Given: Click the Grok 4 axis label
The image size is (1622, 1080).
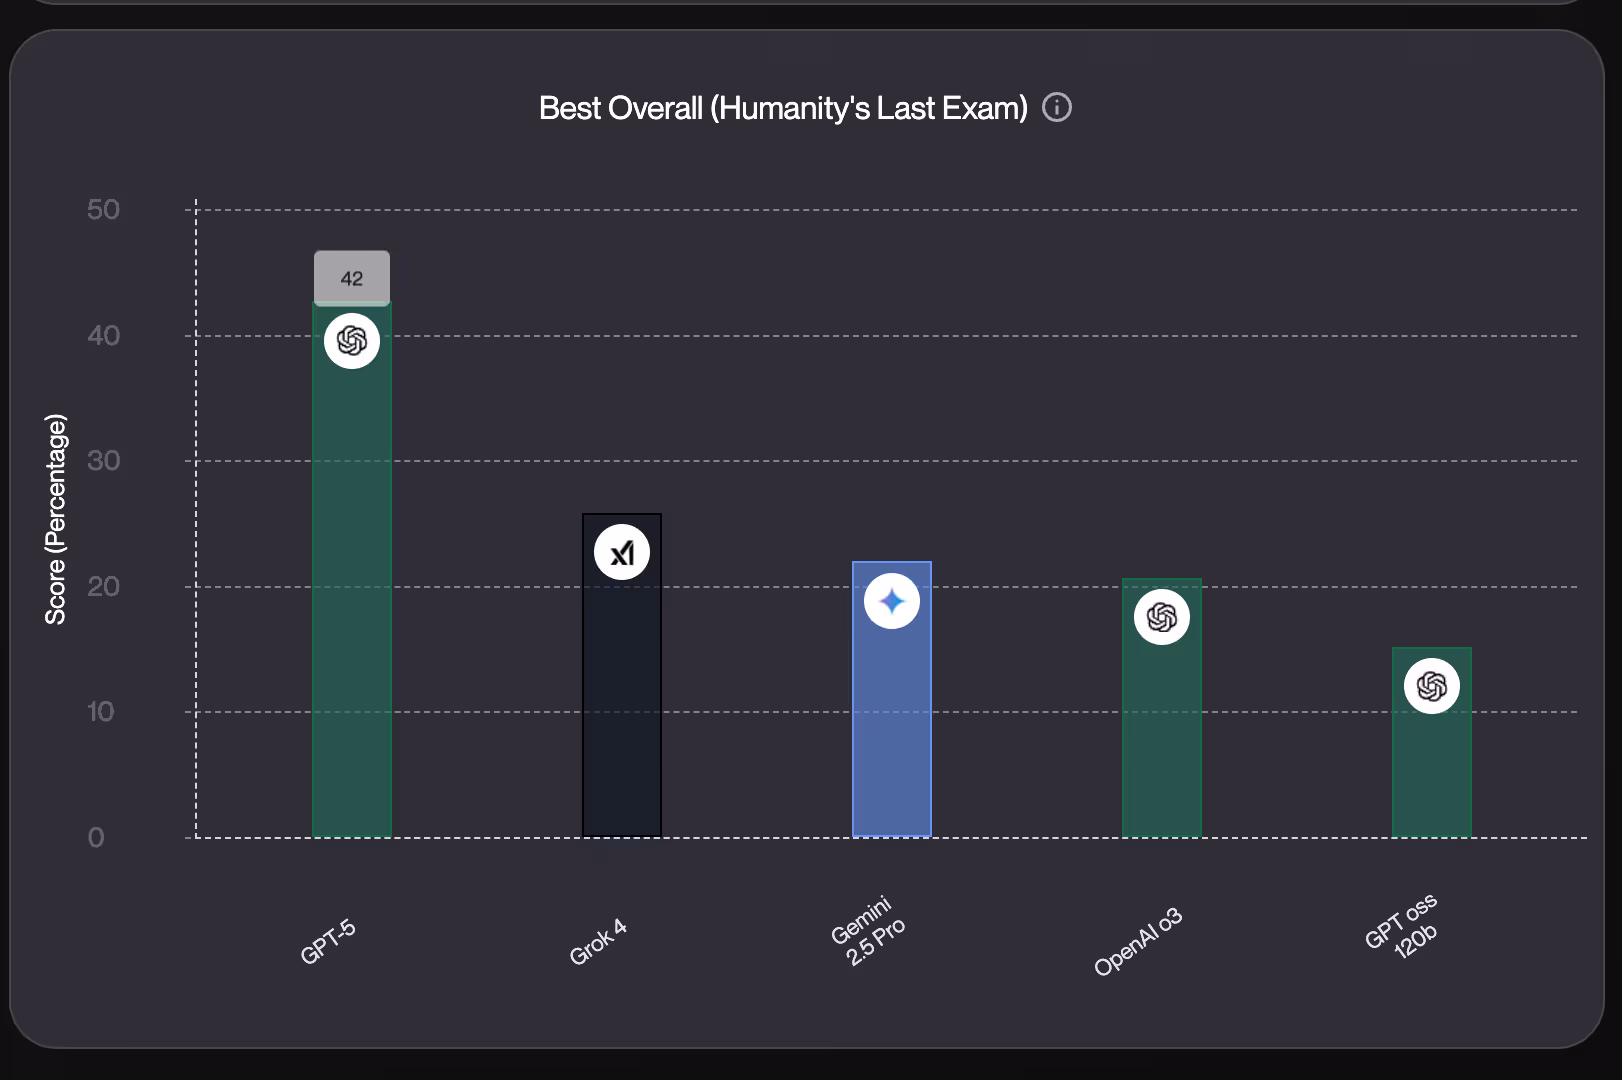Looking at the screenshot, I should [x=598, y=942].
